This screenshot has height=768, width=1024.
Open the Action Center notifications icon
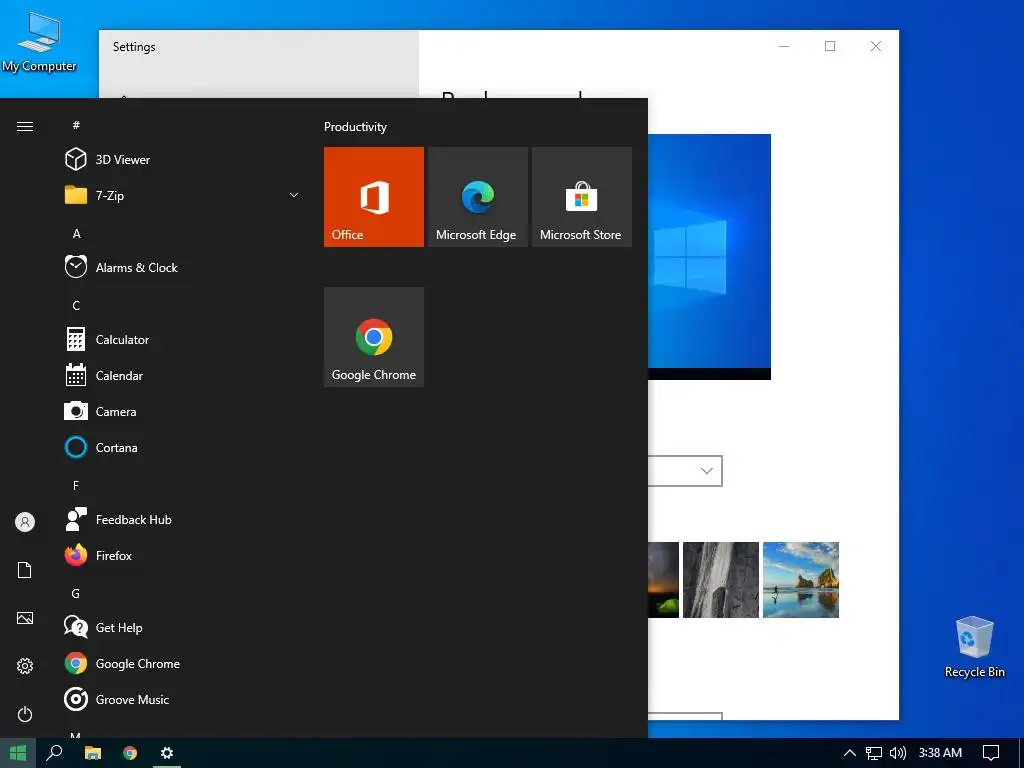991,753
